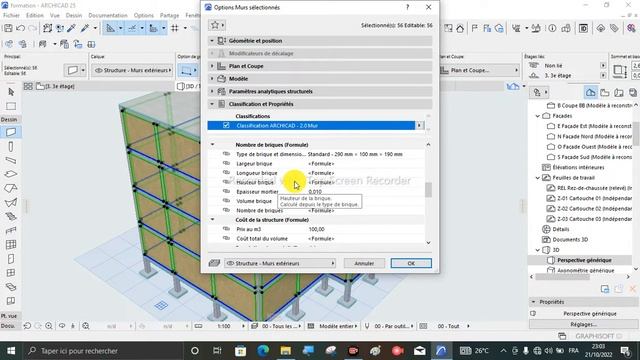Image resolution: width=640 pixels, height=360 pixels.
Task: Open the Edge browser from taskbar
Action: click(263, 351)
